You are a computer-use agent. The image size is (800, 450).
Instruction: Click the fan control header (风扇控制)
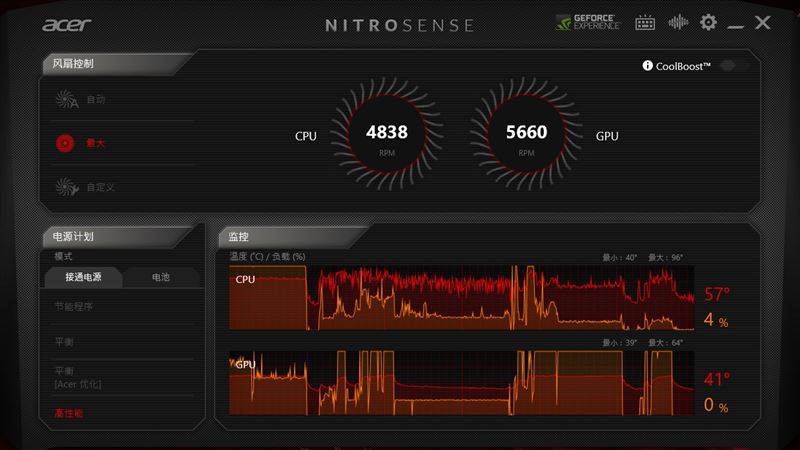click(73, 64)
